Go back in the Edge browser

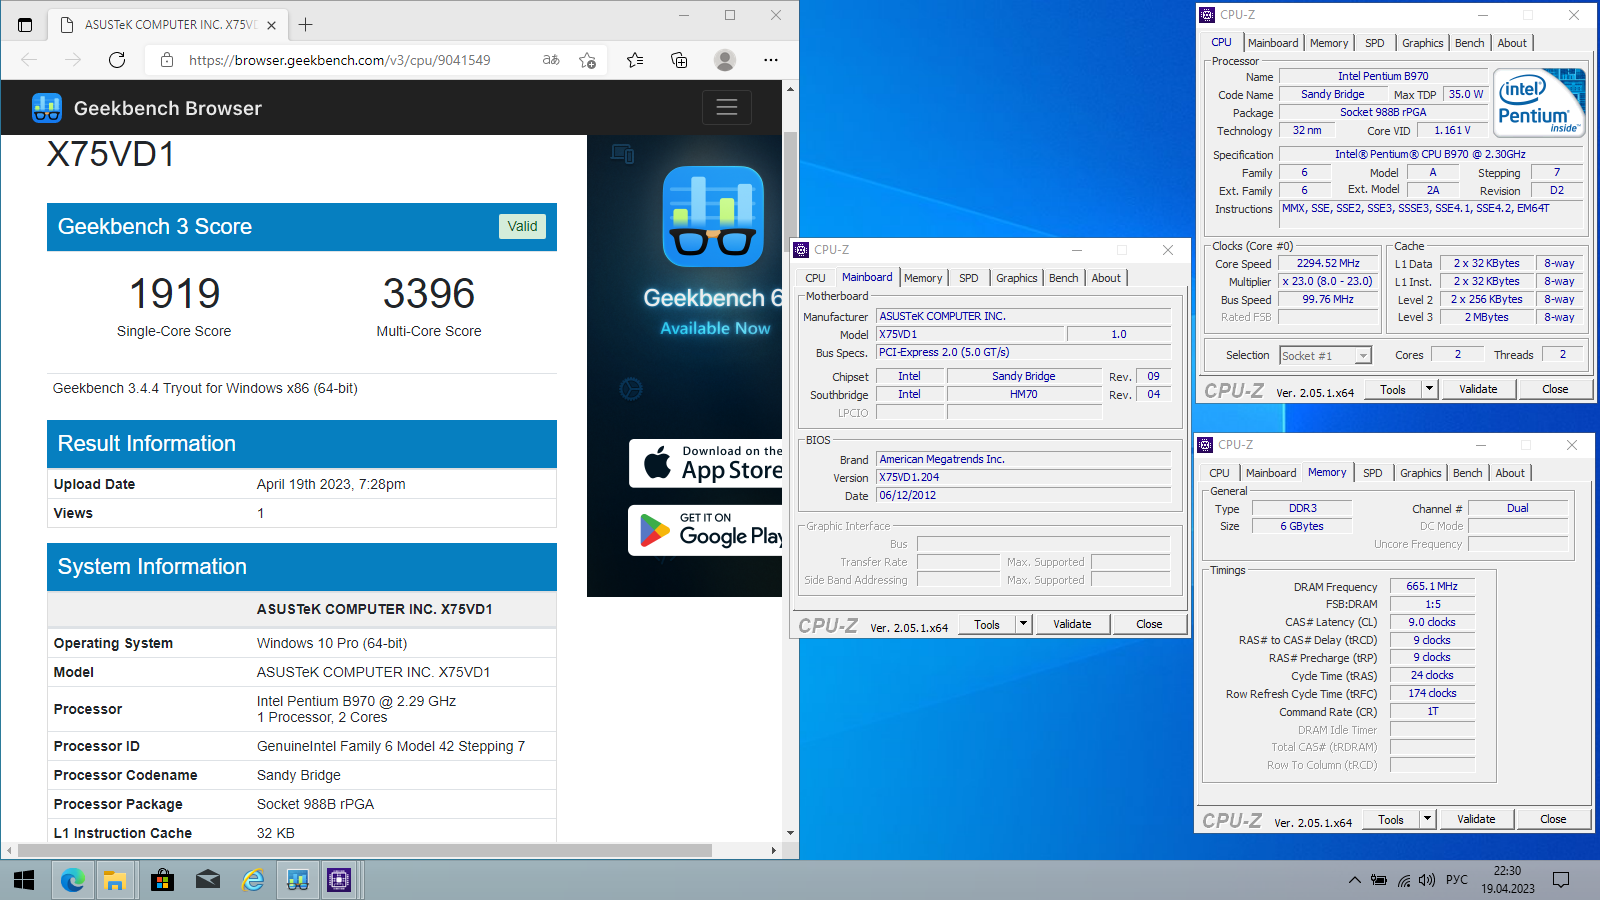(x=29, y=60)
